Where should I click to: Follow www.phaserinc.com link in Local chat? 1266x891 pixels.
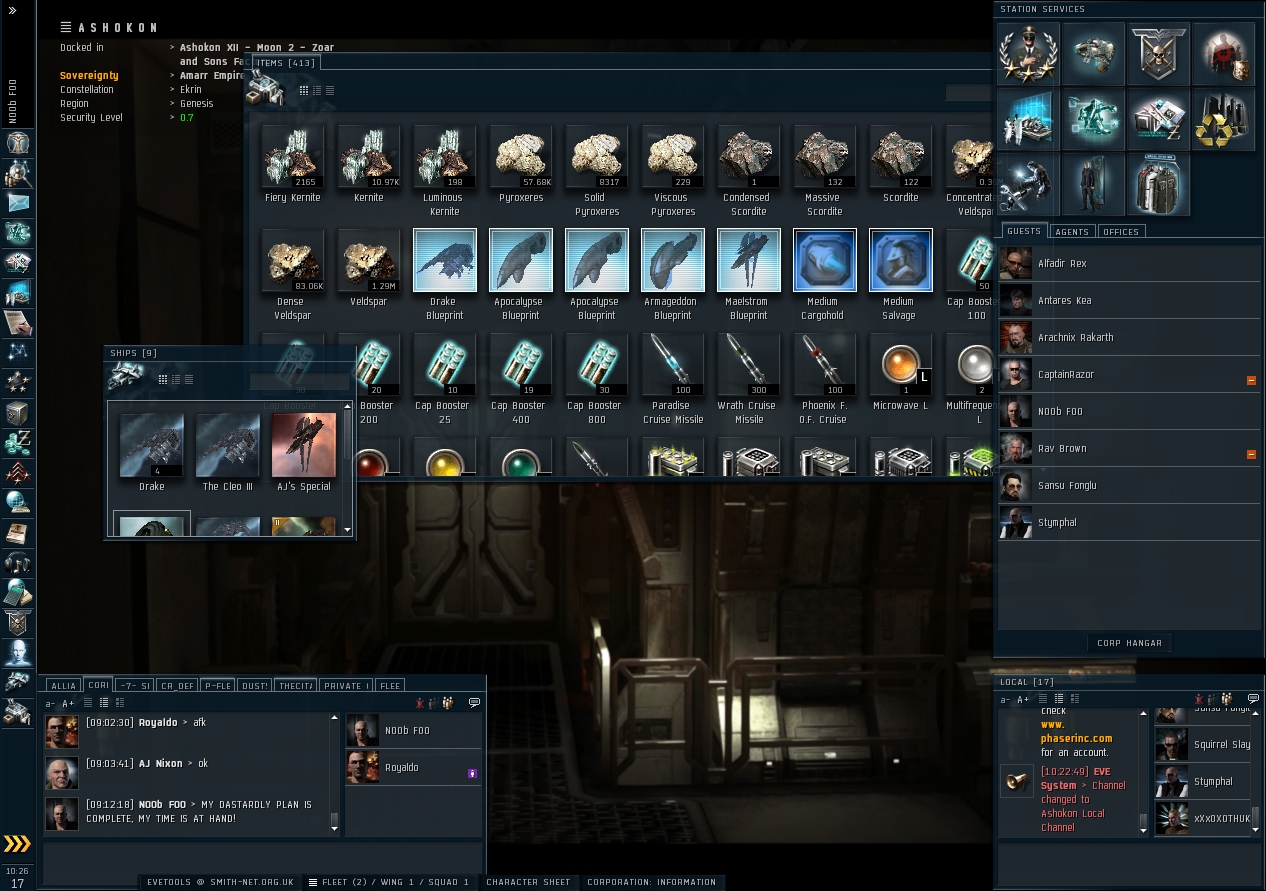pyautogui.click(x=1076, y=732)
